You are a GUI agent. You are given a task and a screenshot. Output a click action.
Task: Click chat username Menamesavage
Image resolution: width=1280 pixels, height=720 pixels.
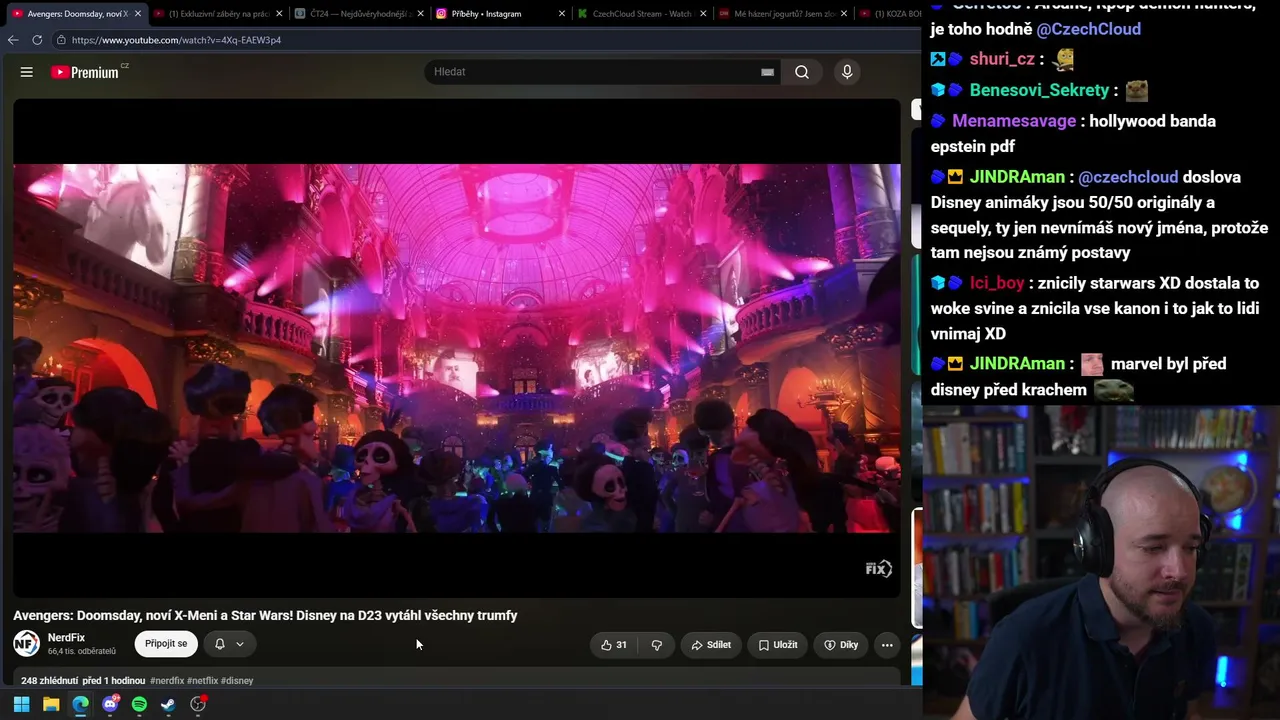1014,122
